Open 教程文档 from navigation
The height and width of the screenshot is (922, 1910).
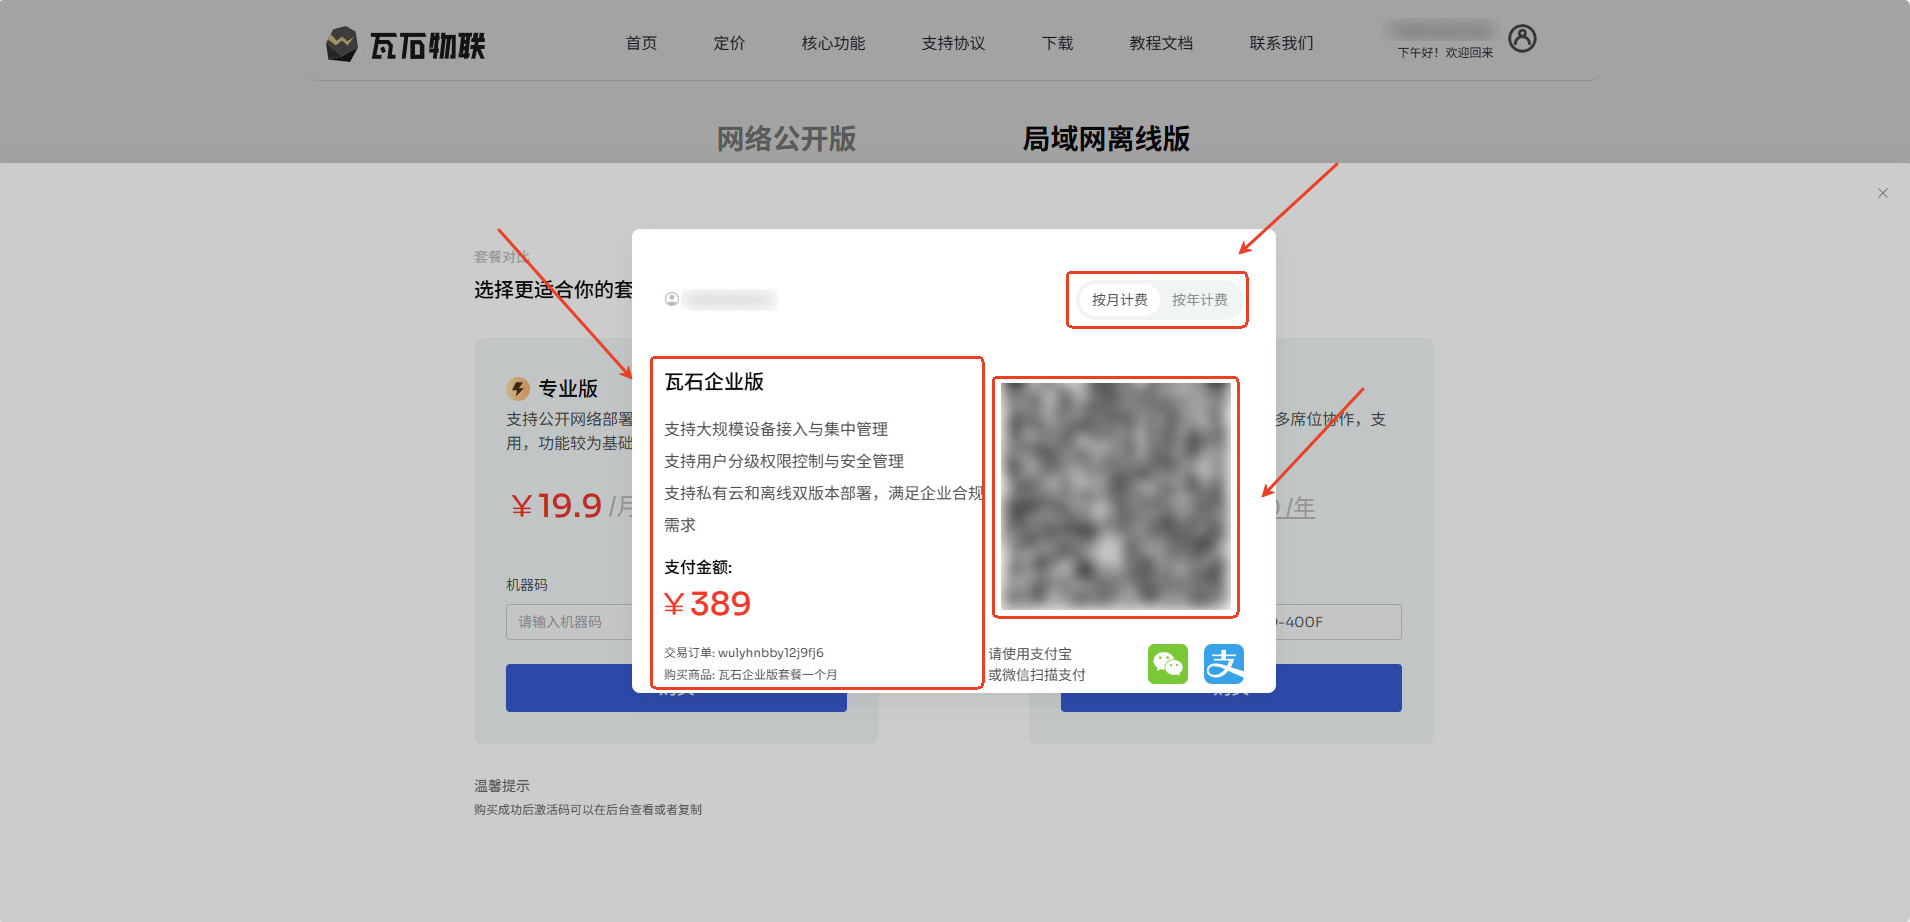point(1161,43)
